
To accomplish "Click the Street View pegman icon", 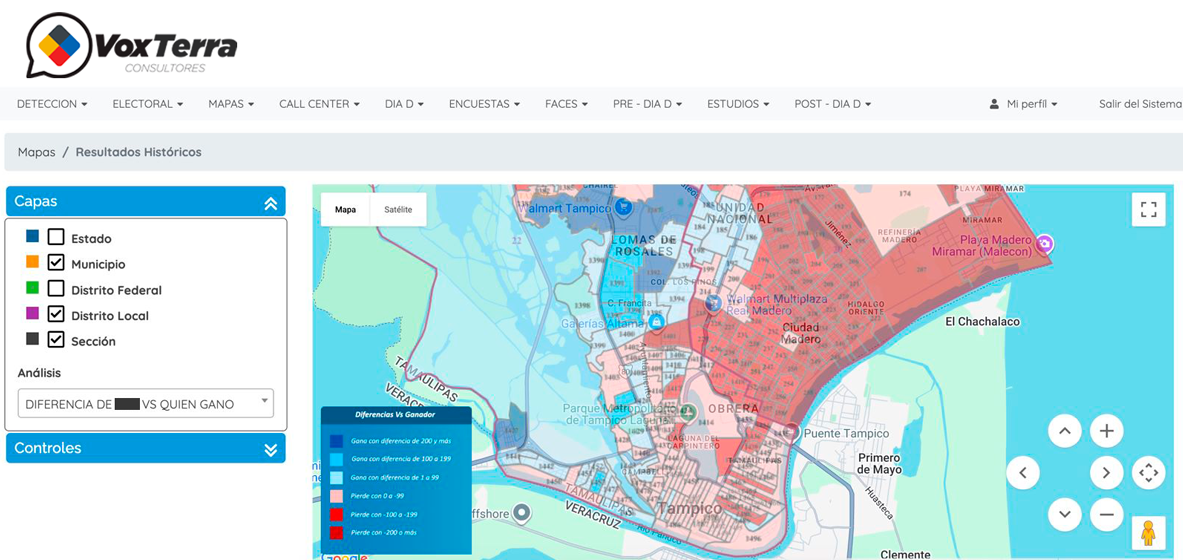I will (1148, 533).
